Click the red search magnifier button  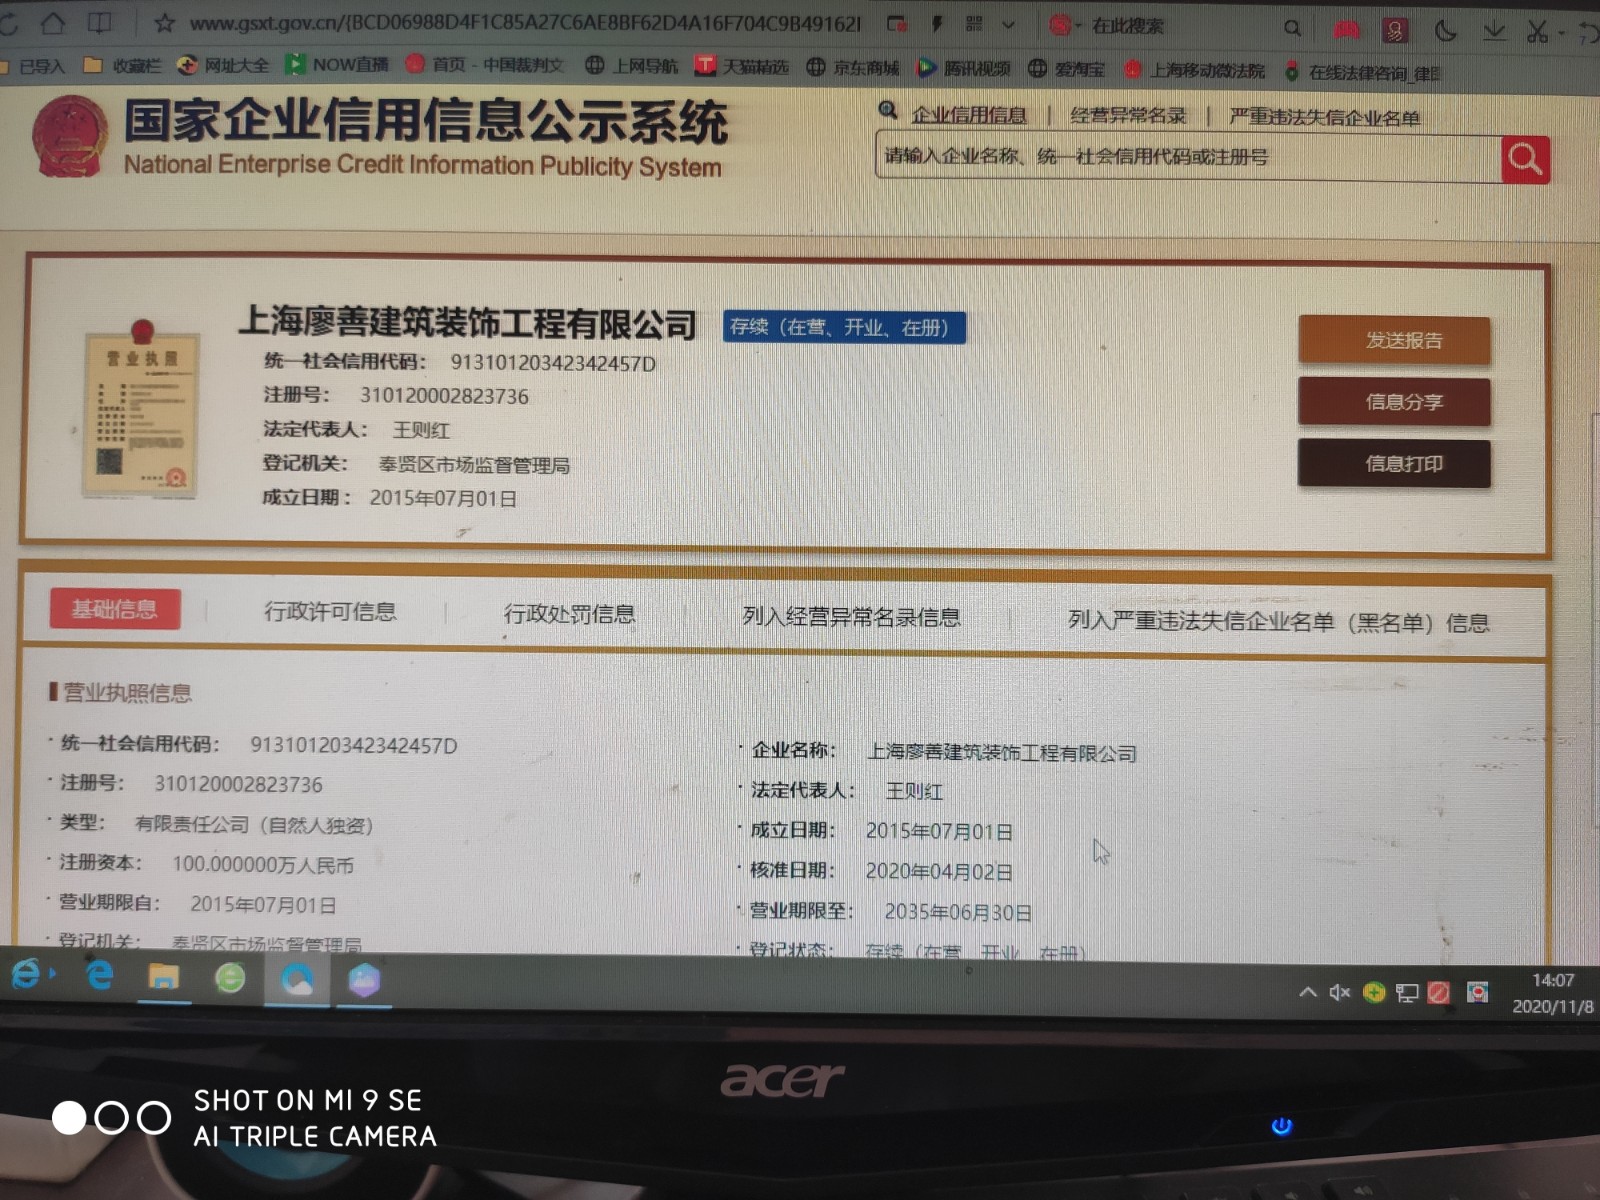1525,159
